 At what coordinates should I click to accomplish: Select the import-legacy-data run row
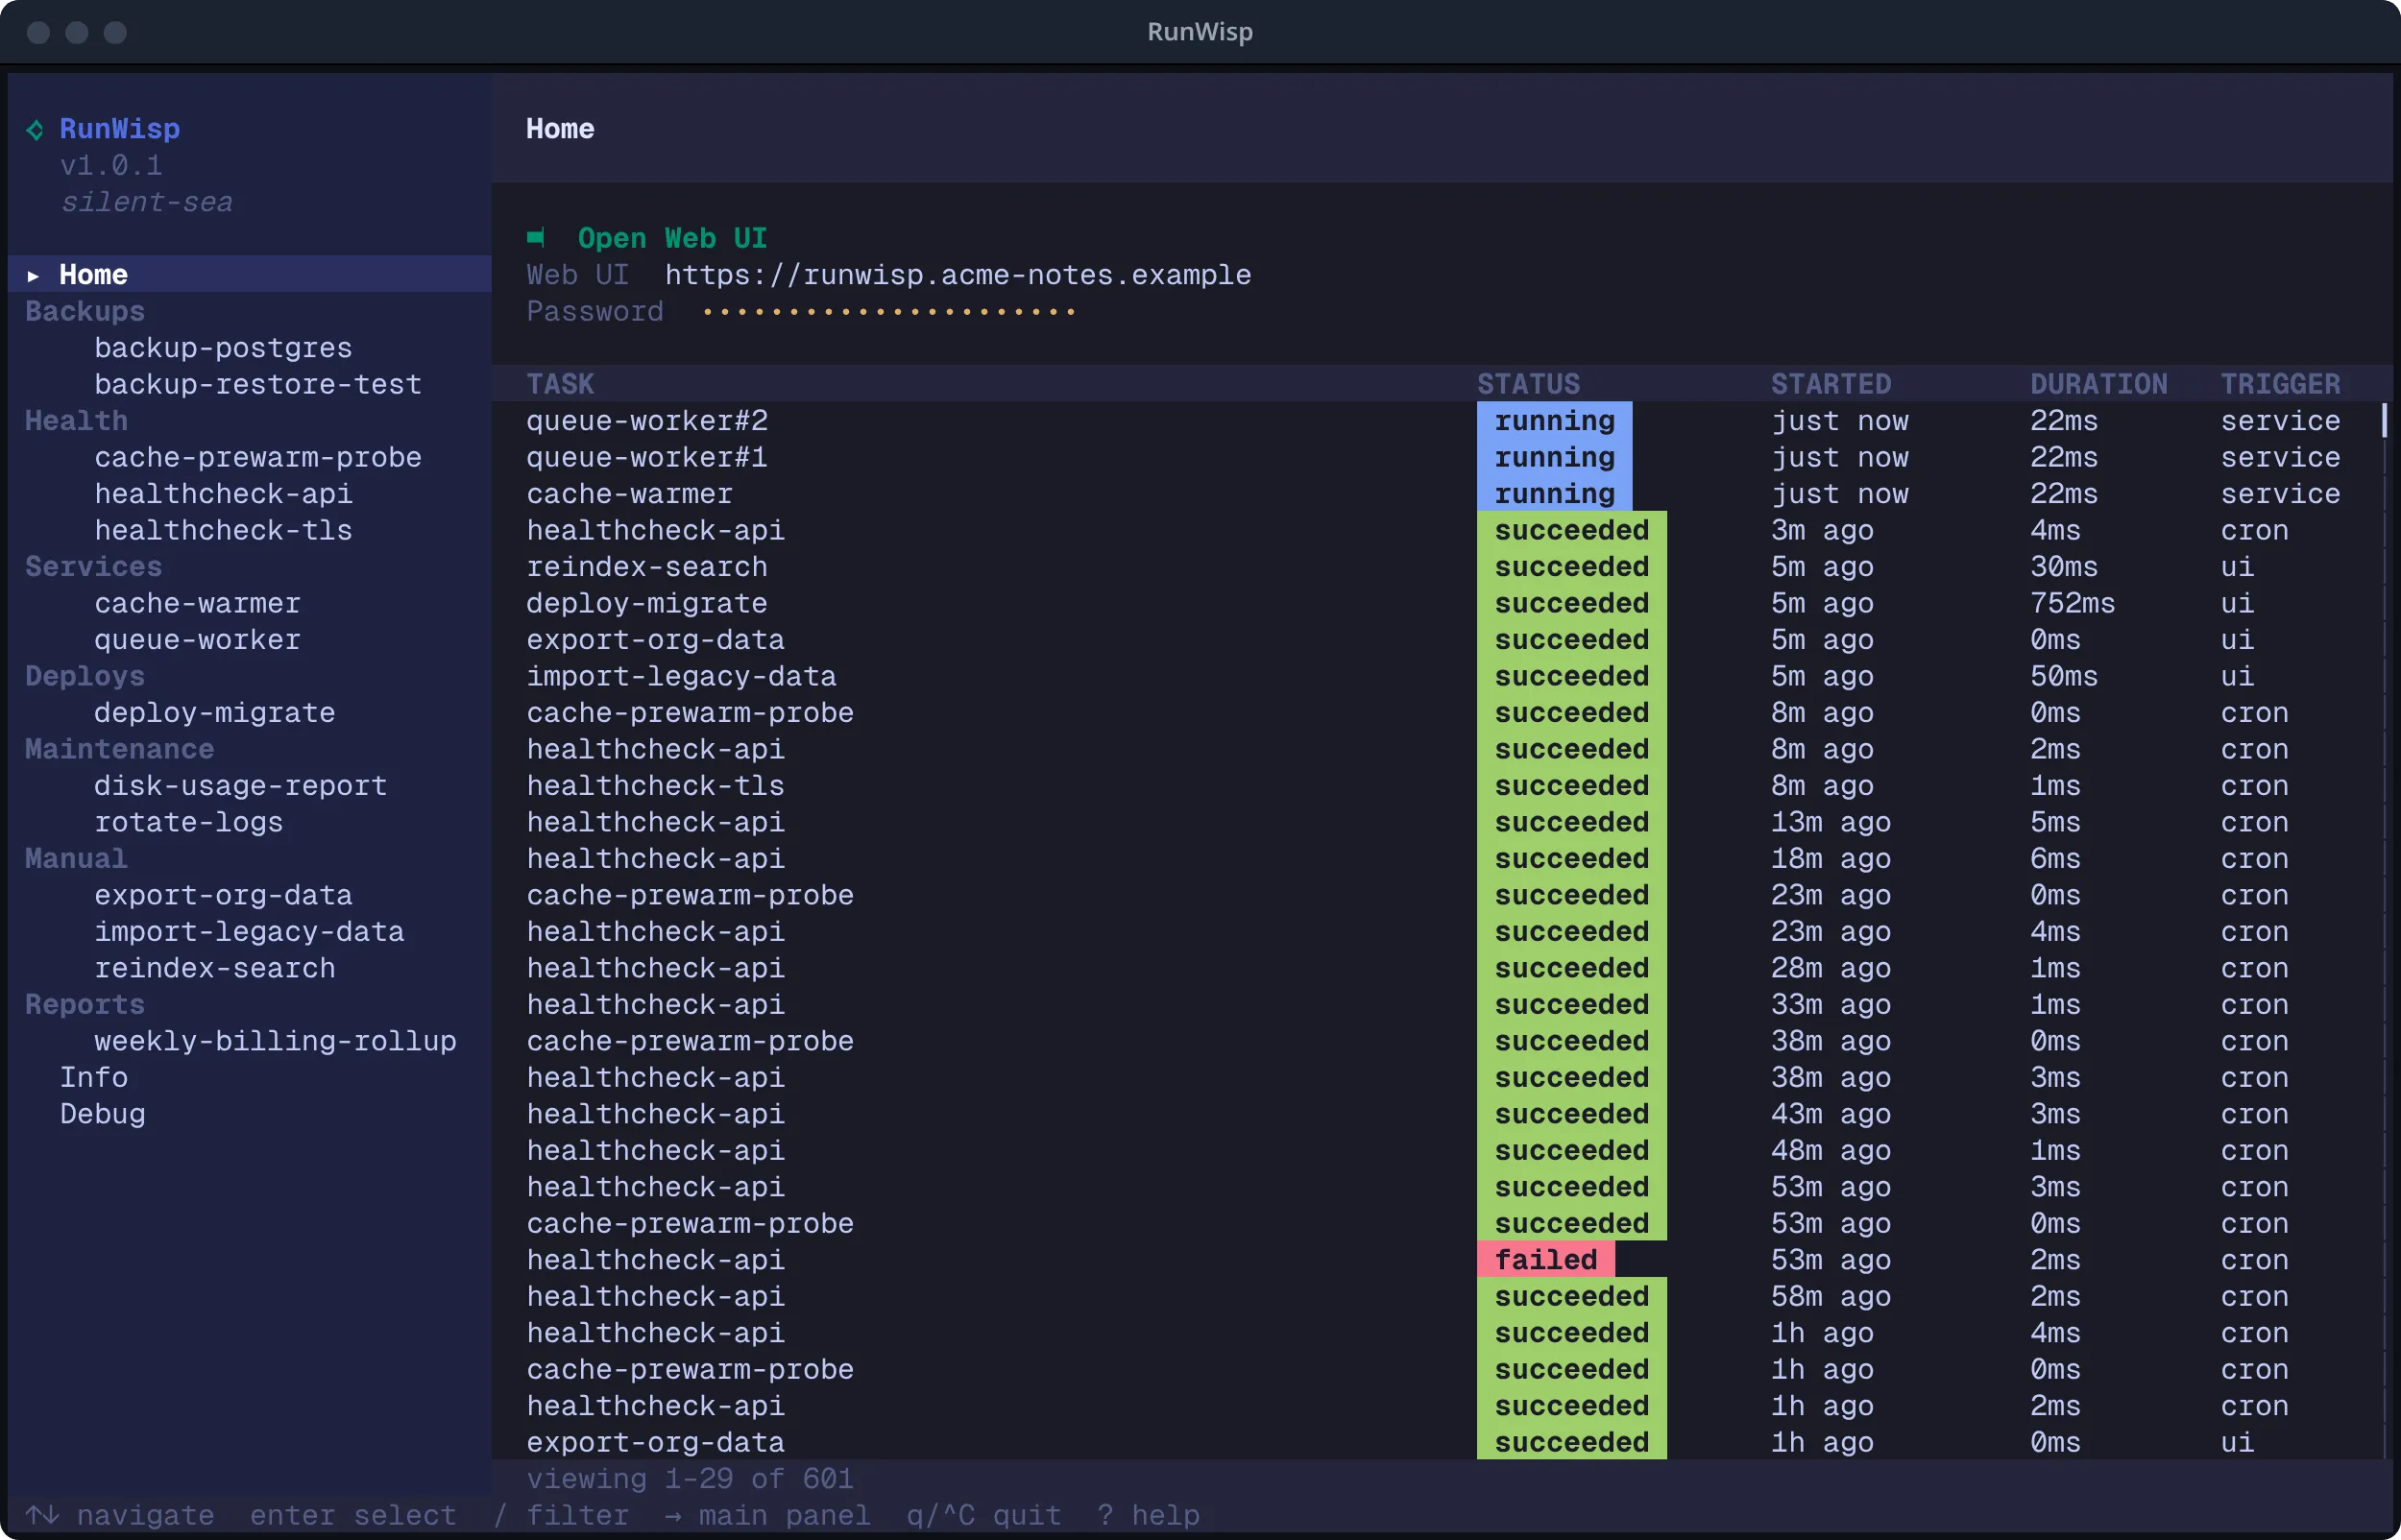coord(1435,676)
